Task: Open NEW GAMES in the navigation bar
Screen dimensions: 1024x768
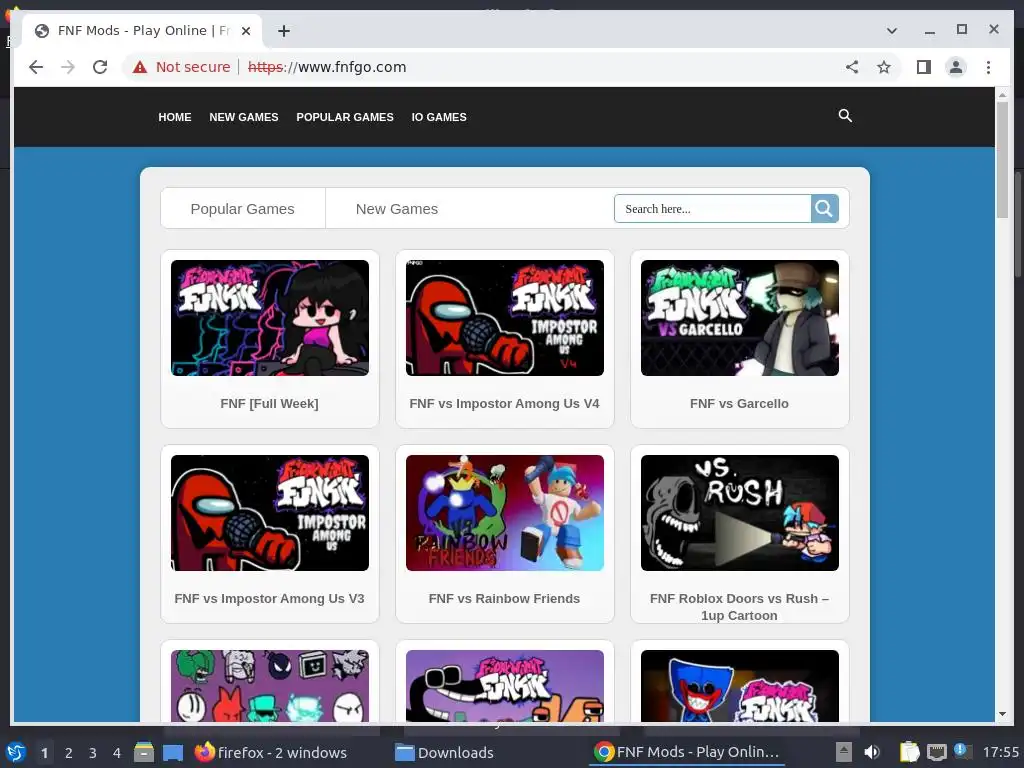Action: [244, 117]
